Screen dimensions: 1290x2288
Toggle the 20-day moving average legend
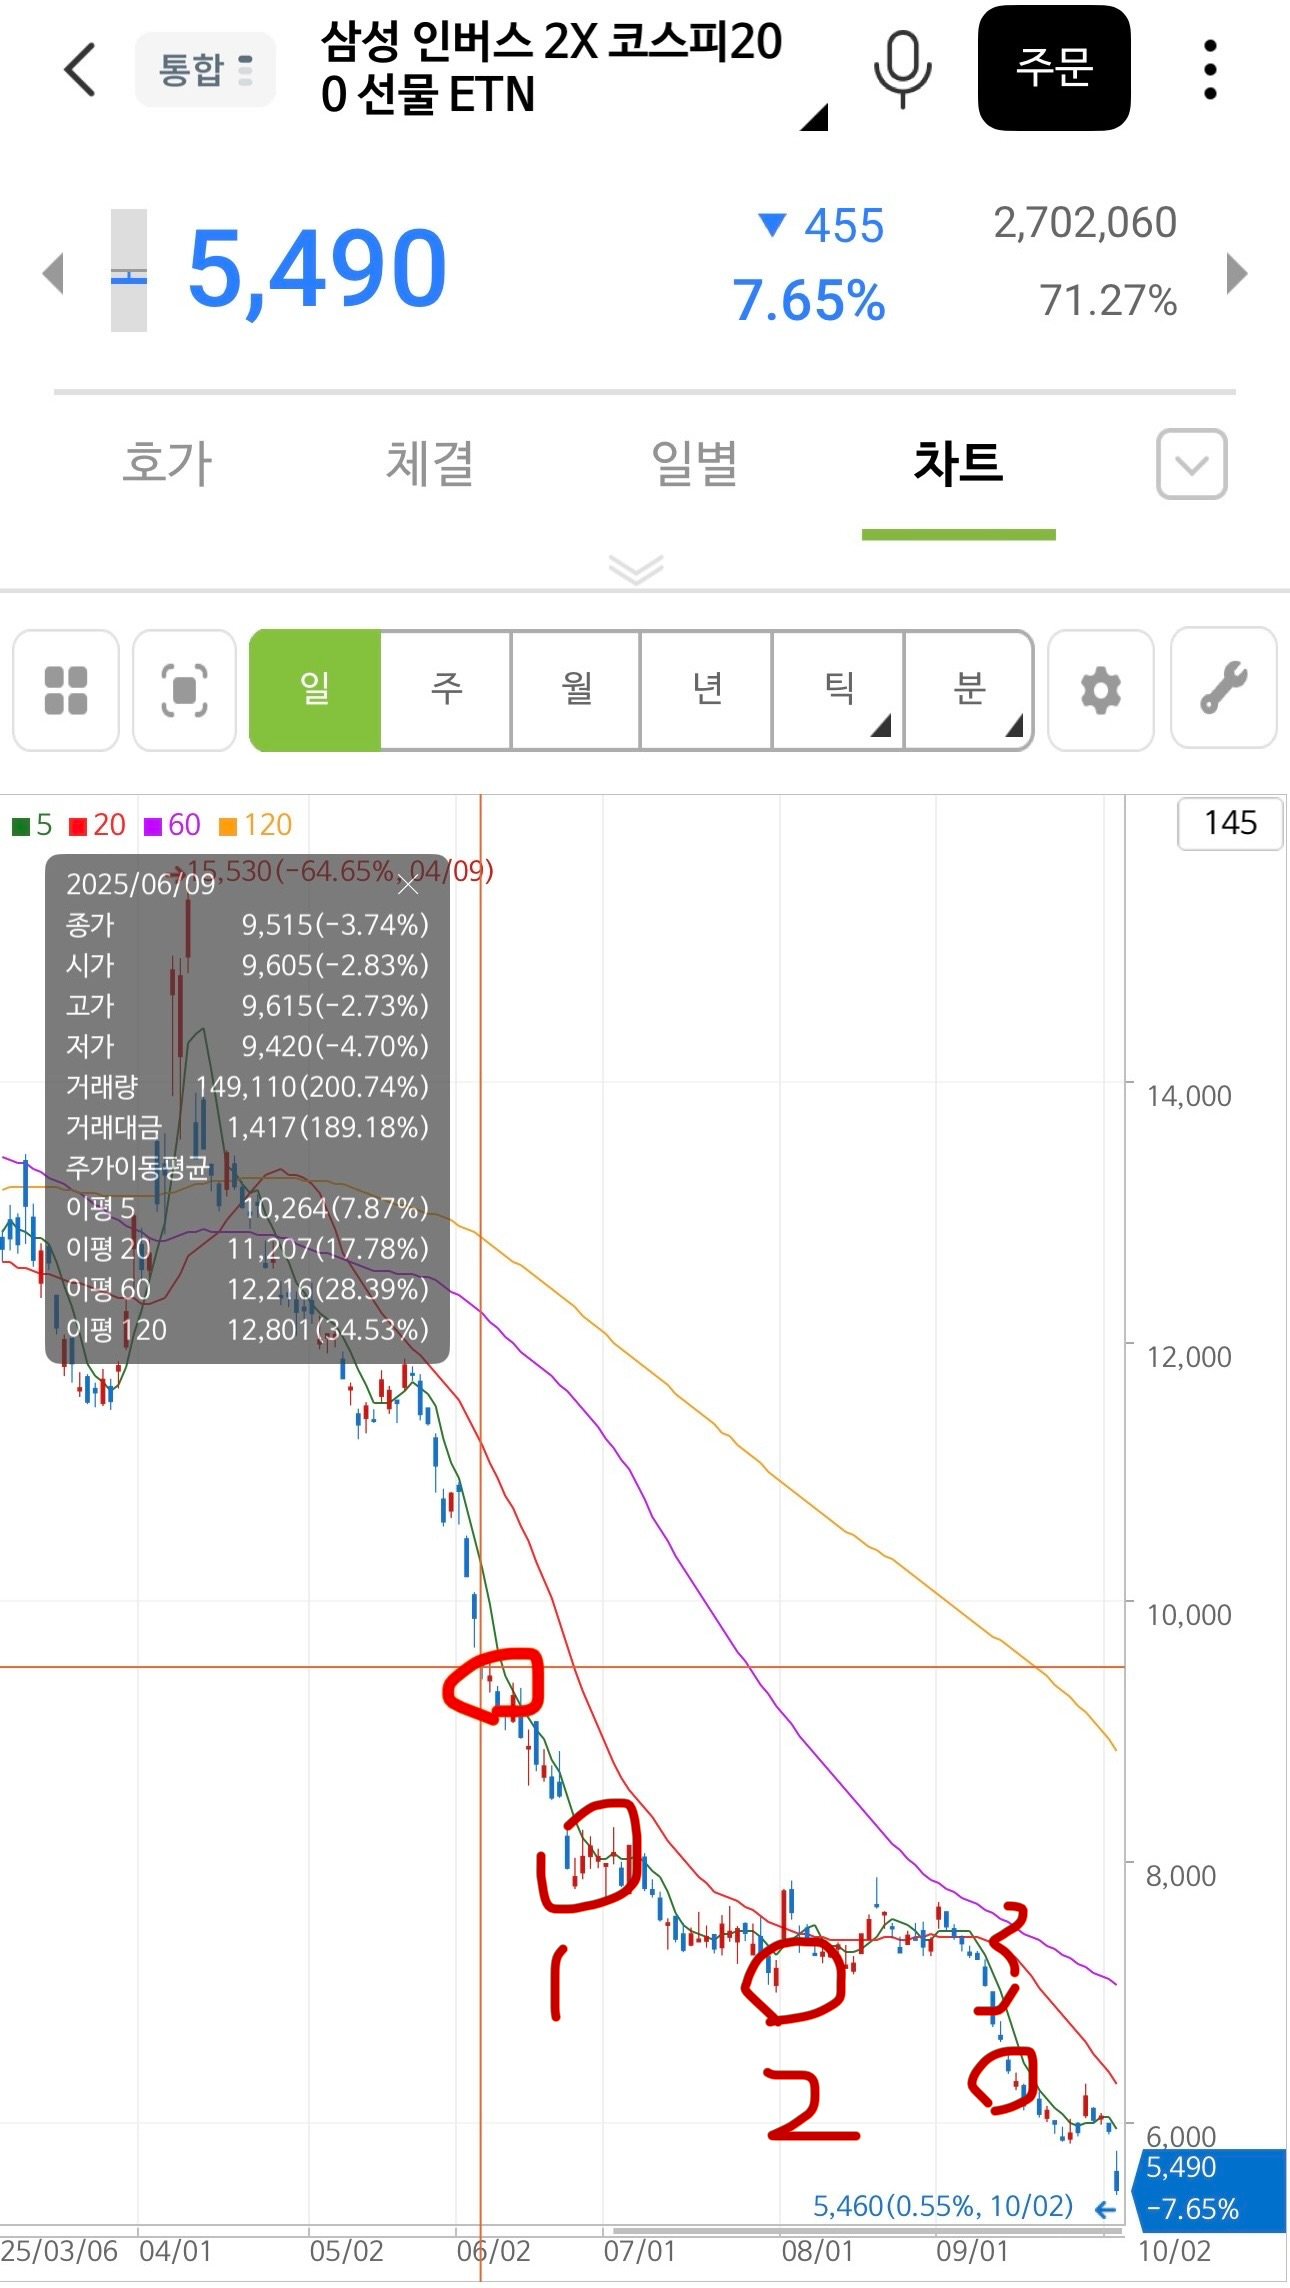coord(97,825)
